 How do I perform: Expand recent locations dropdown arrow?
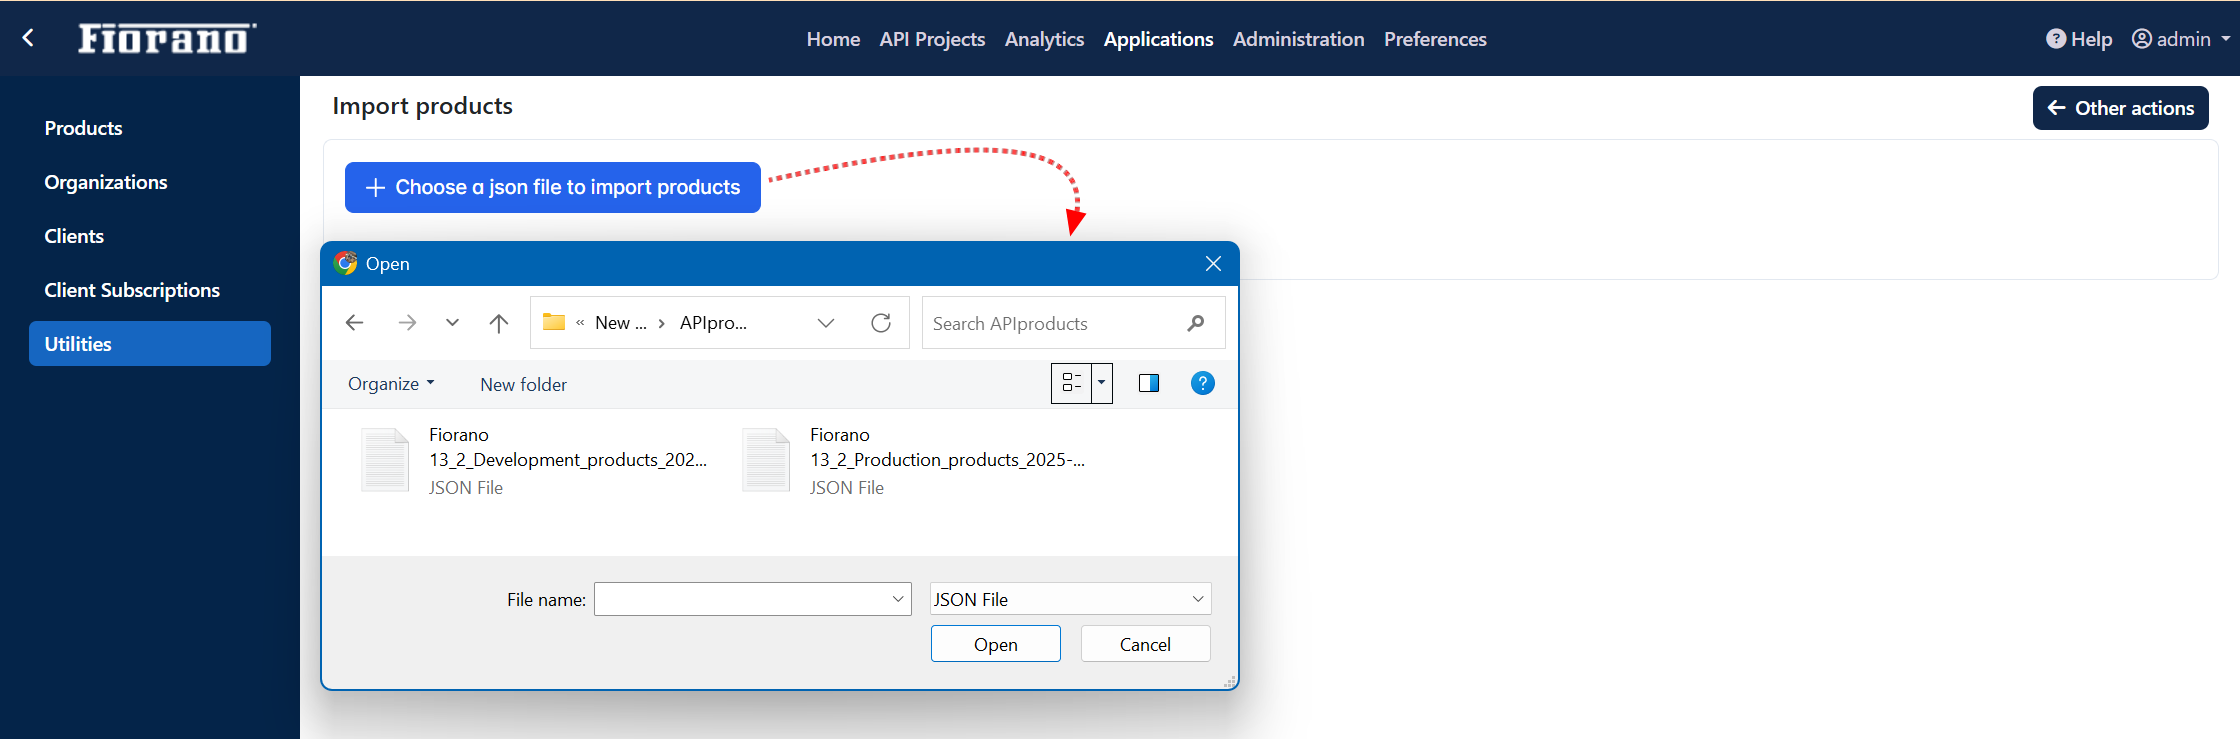(x=452, y=322)
